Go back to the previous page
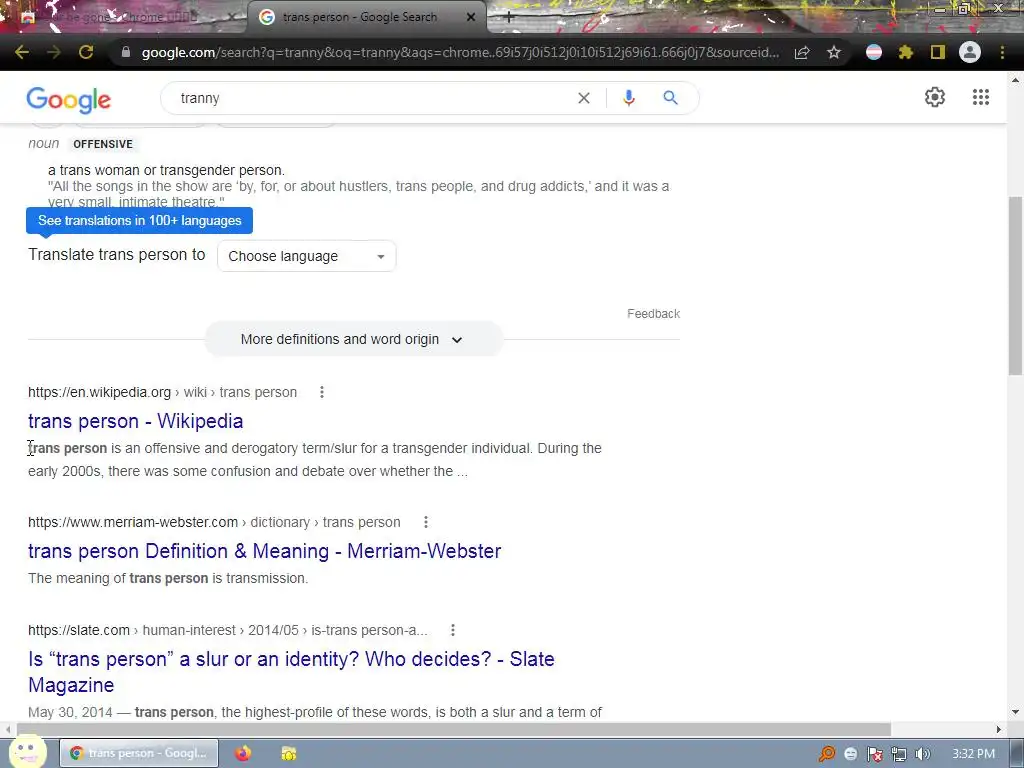Image resolution: width=1024 pixels, height=768 pixels. coord(22,52)
